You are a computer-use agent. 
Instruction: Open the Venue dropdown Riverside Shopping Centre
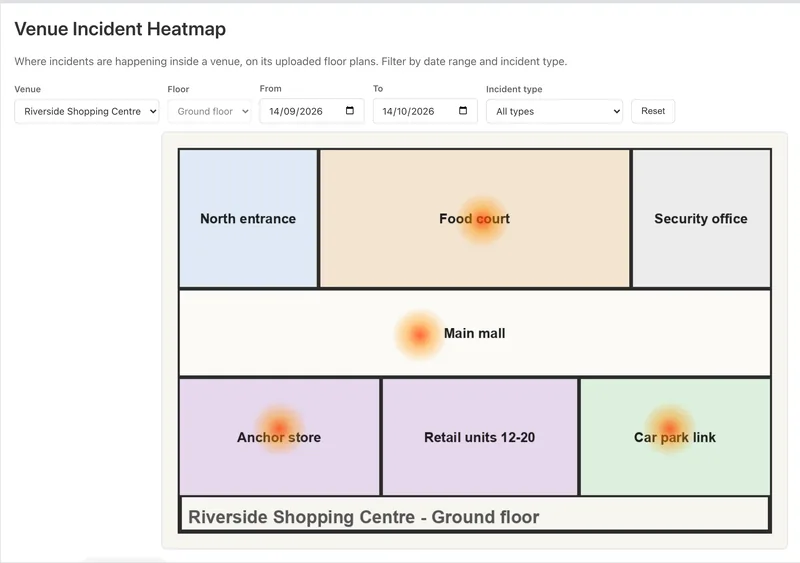click(x=87, y=111)
